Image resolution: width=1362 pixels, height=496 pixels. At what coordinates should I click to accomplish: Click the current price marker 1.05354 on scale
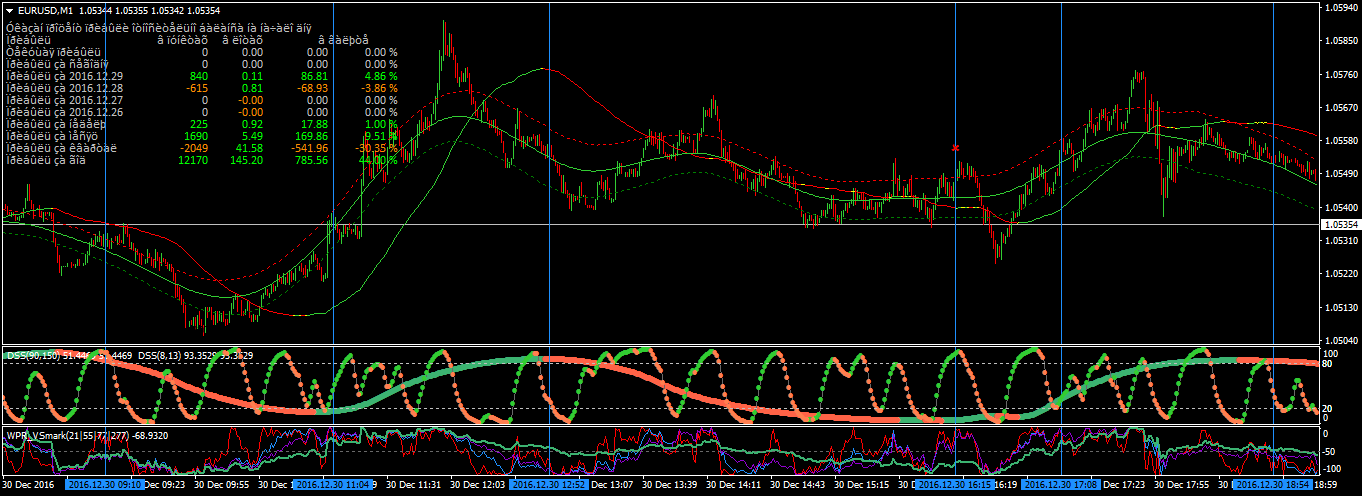click(x=1340, y=225)
